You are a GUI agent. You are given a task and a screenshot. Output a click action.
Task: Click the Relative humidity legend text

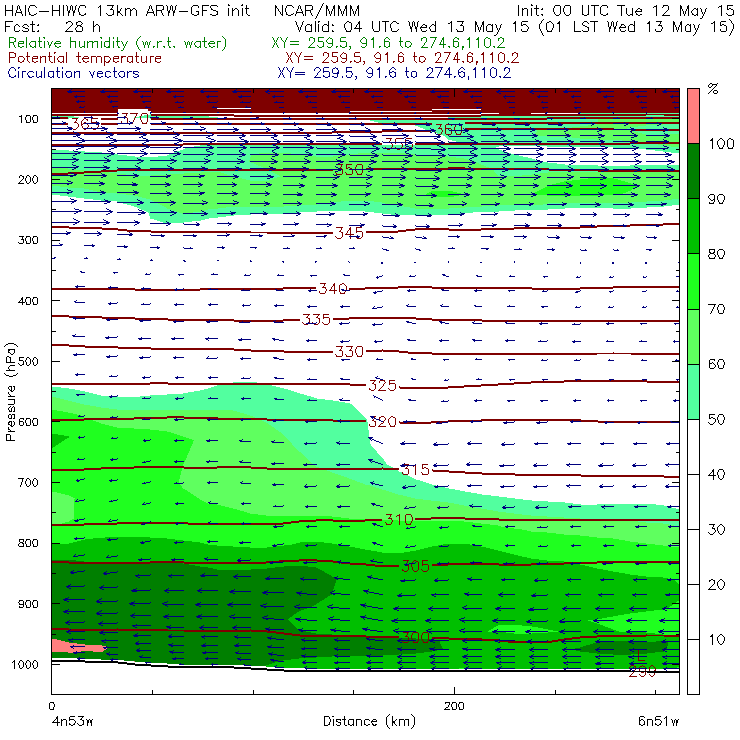[x=117, y=43]
